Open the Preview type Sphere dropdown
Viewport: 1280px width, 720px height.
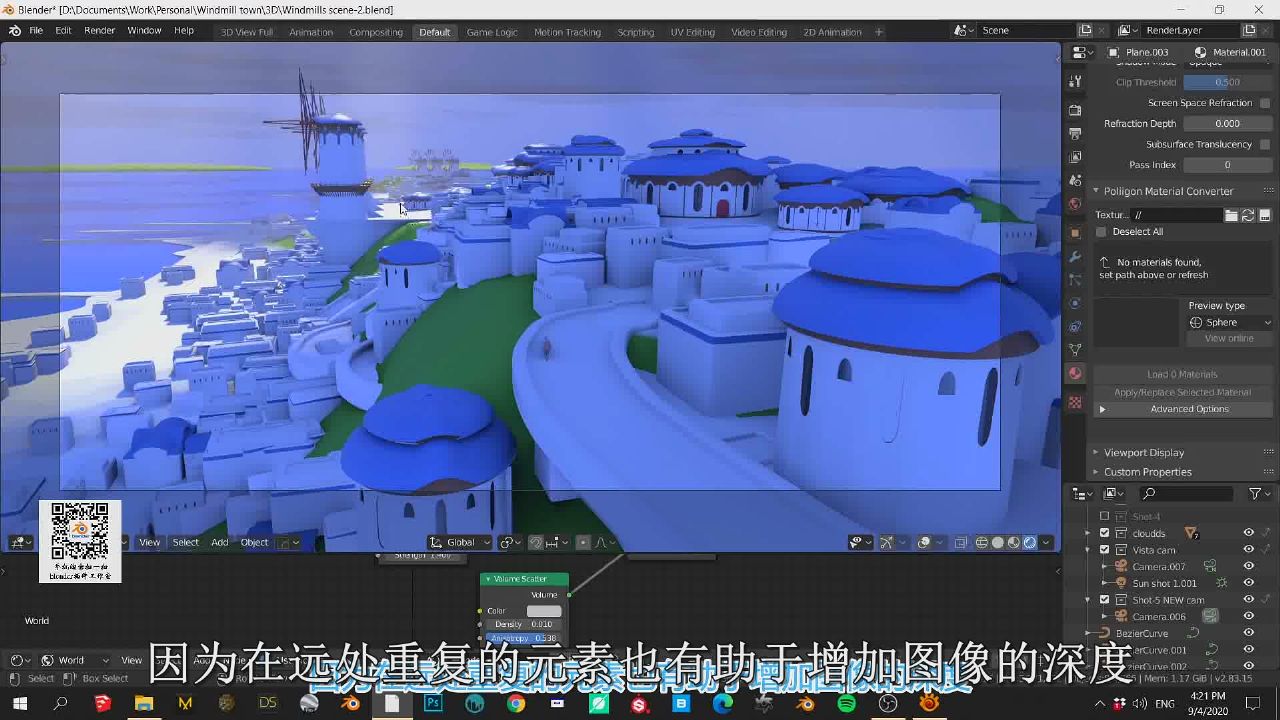click(1230, 322)
